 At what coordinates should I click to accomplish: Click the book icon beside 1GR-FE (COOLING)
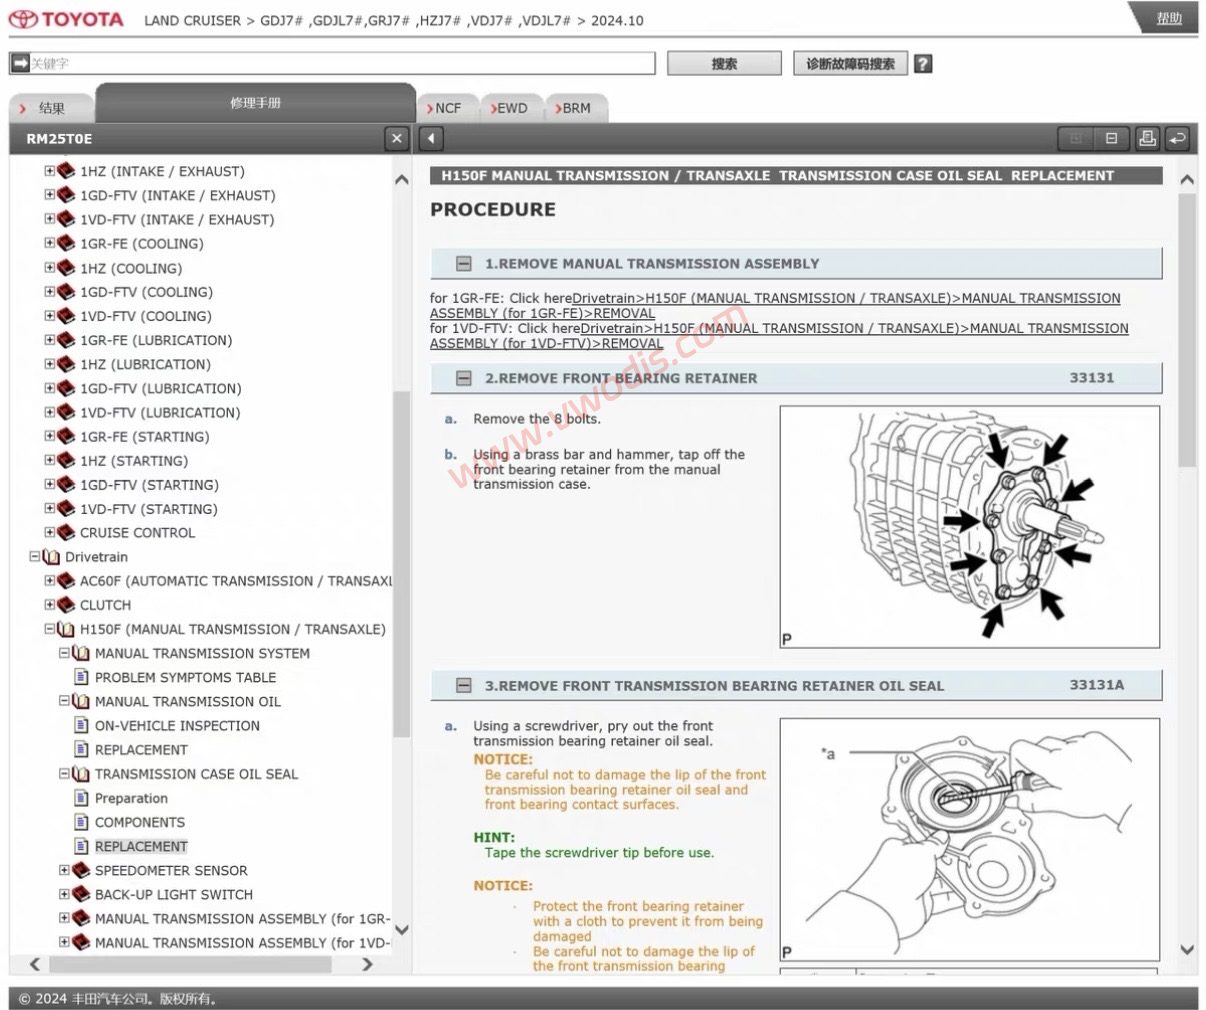click(x=66, y=243)
